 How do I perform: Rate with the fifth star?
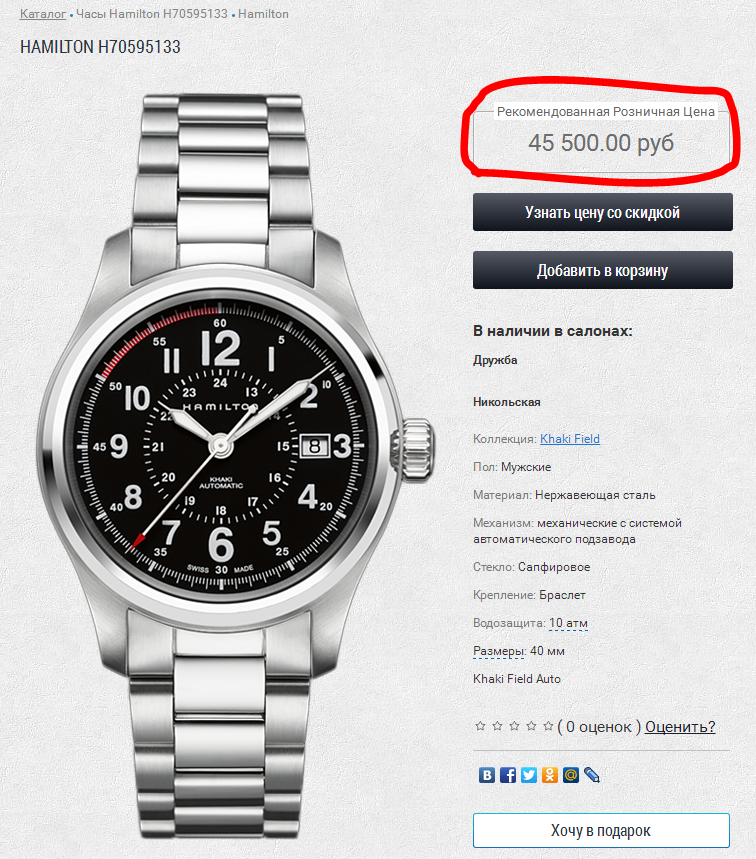(548, 726)
